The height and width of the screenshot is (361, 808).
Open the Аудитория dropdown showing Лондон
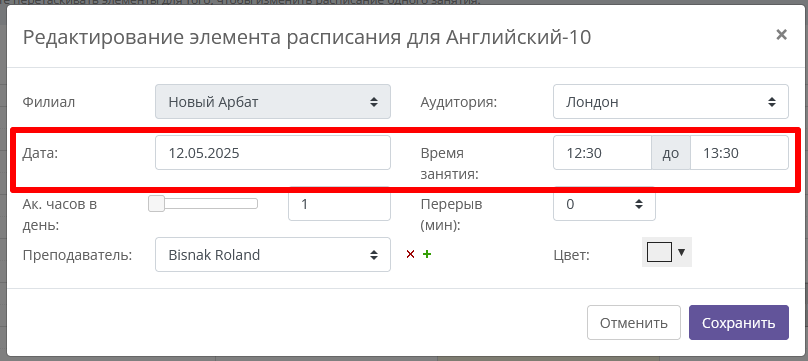pos(670,101)
